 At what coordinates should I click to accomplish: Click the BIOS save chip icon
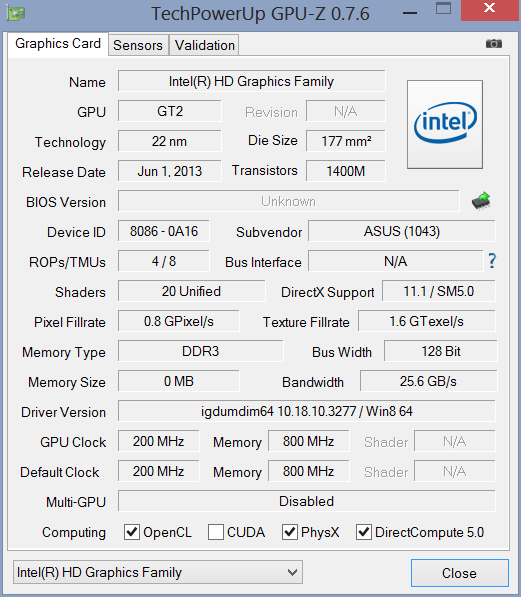pyautogui.click(x=481, y=201)
